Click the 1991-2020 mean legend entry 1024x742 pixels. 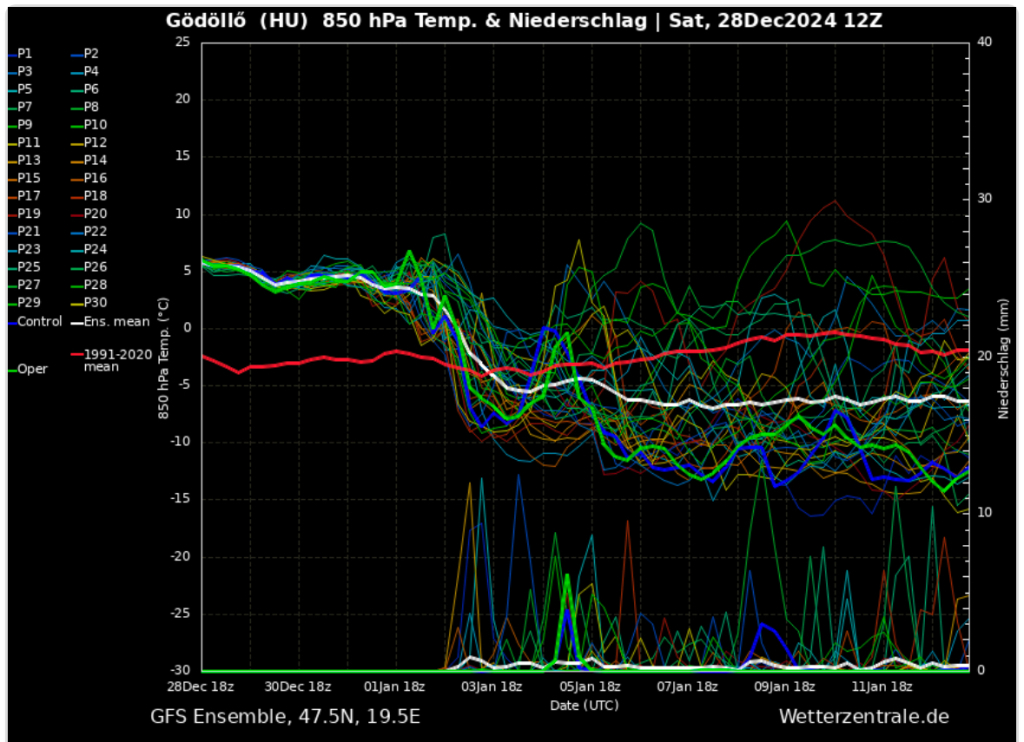pos(113,360)
